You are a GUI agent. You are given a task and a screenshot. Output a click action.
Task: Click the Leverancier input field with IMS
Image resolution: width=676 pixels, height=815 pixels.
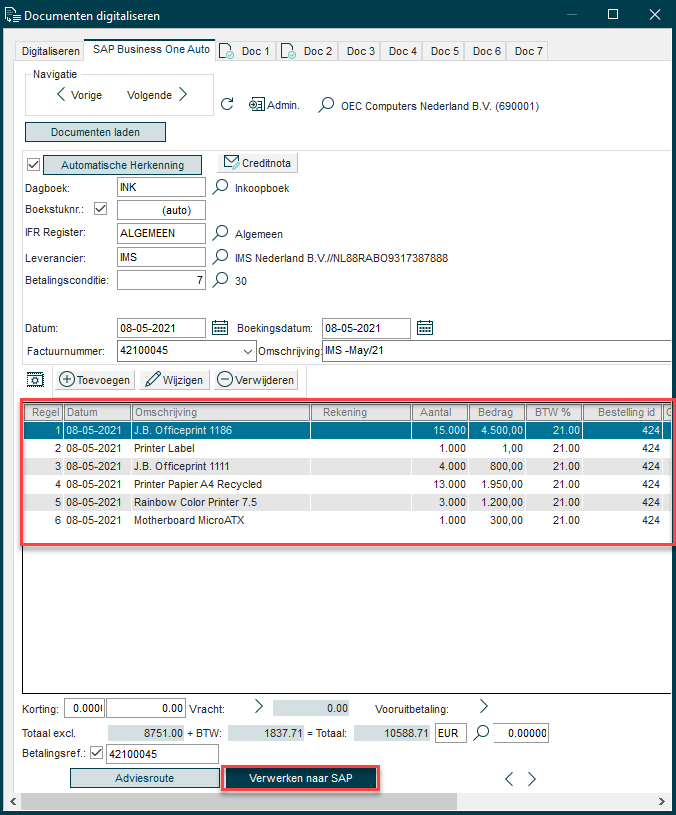point(161,257)
